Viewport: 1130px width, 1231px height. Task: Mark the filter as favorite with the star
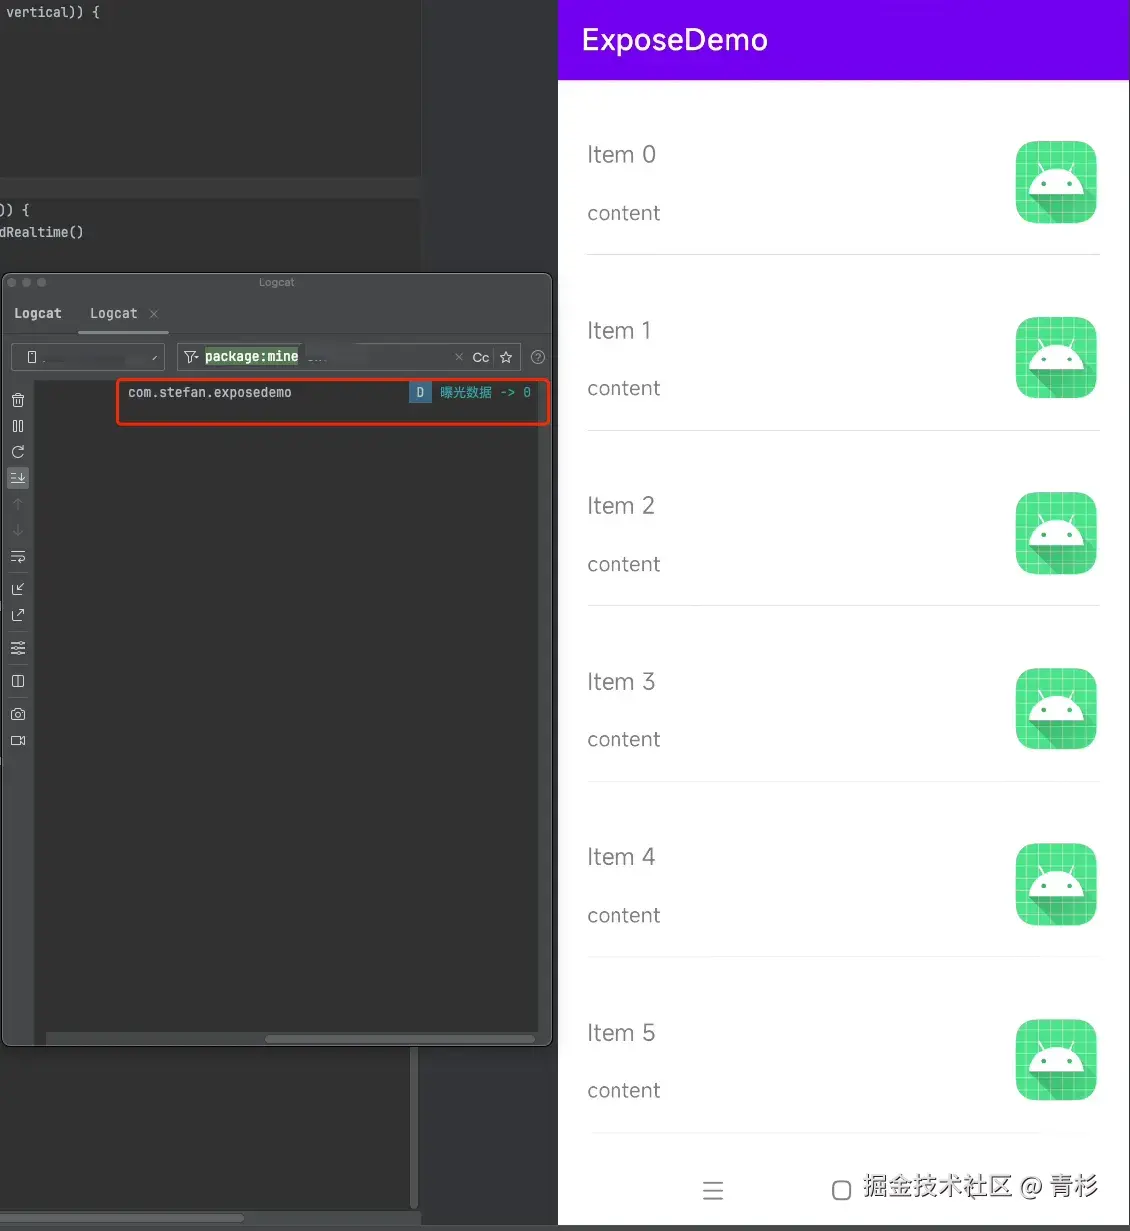(506, 357)
